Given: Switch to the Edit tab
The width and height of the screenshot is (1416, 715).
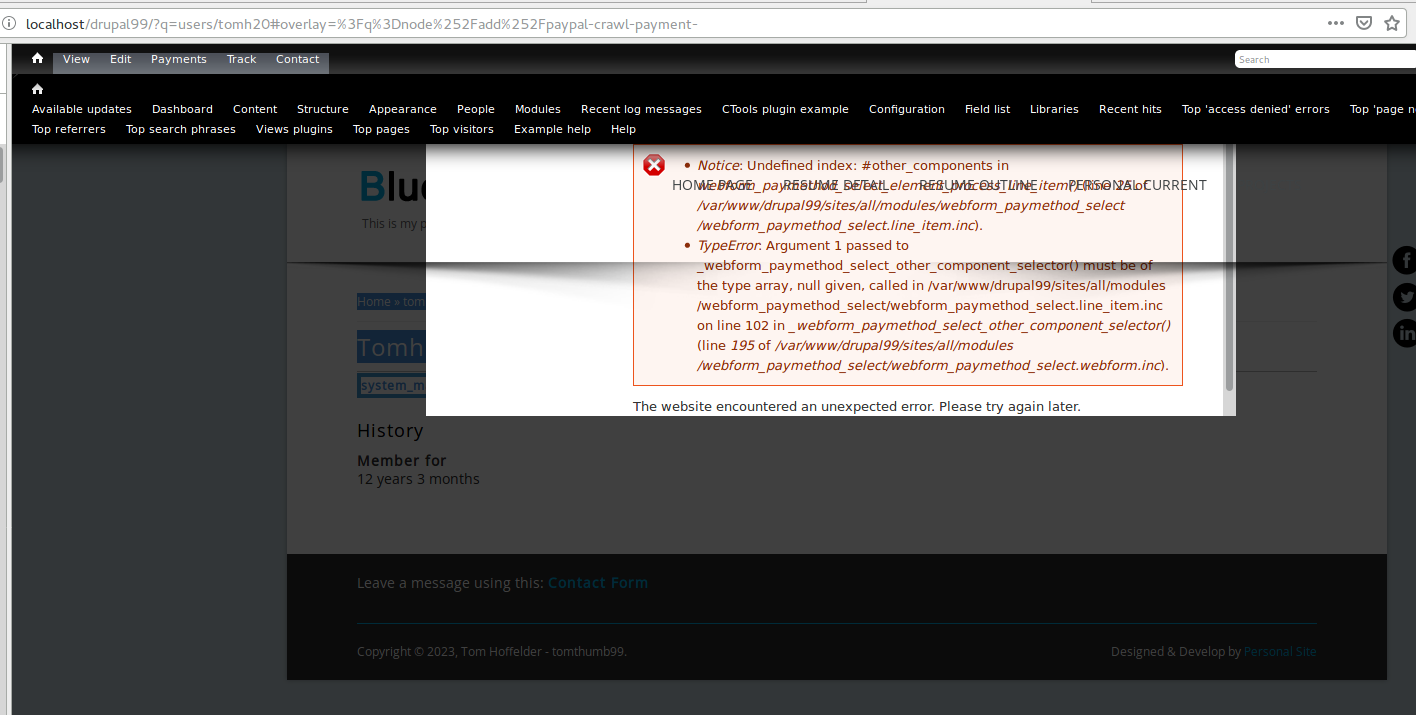Looking at the screenshot, I should (x=120, y=59).
